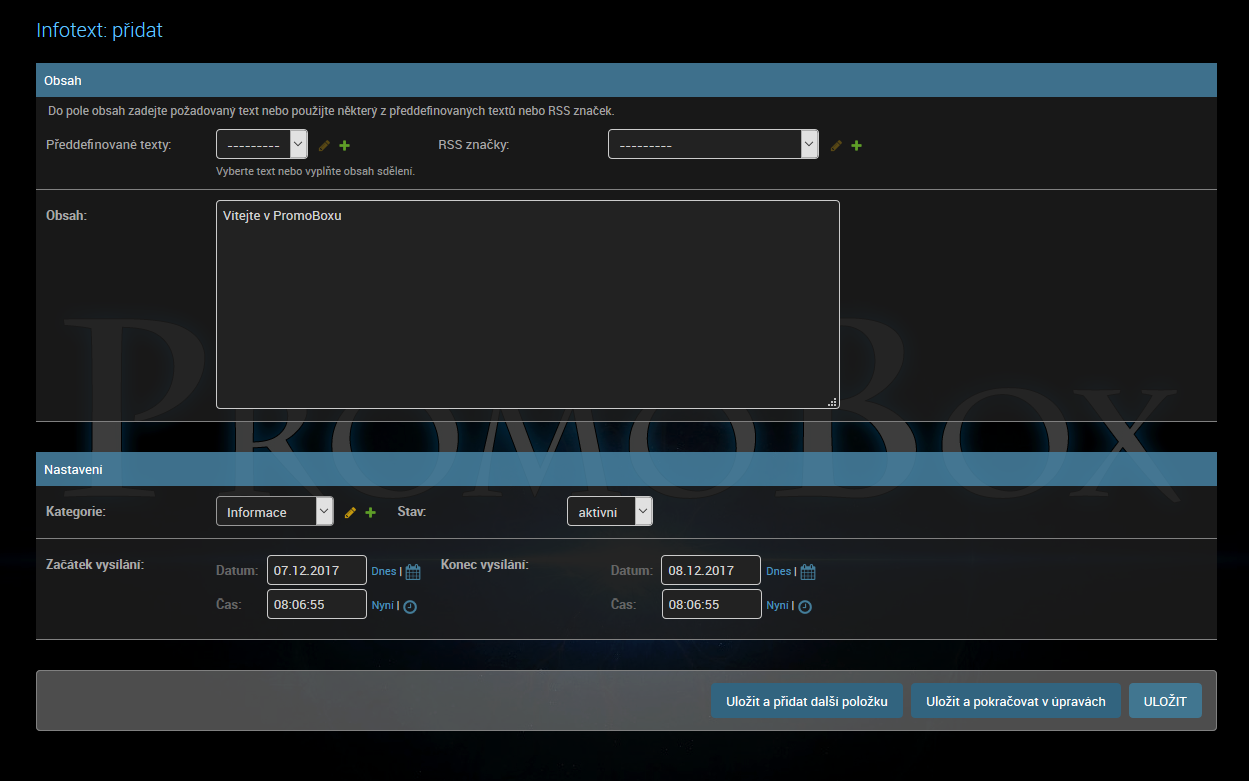Viewport: 1249px width, 781px height.
Task: Change Stav dropdown from aktivní
Action: 609,512
